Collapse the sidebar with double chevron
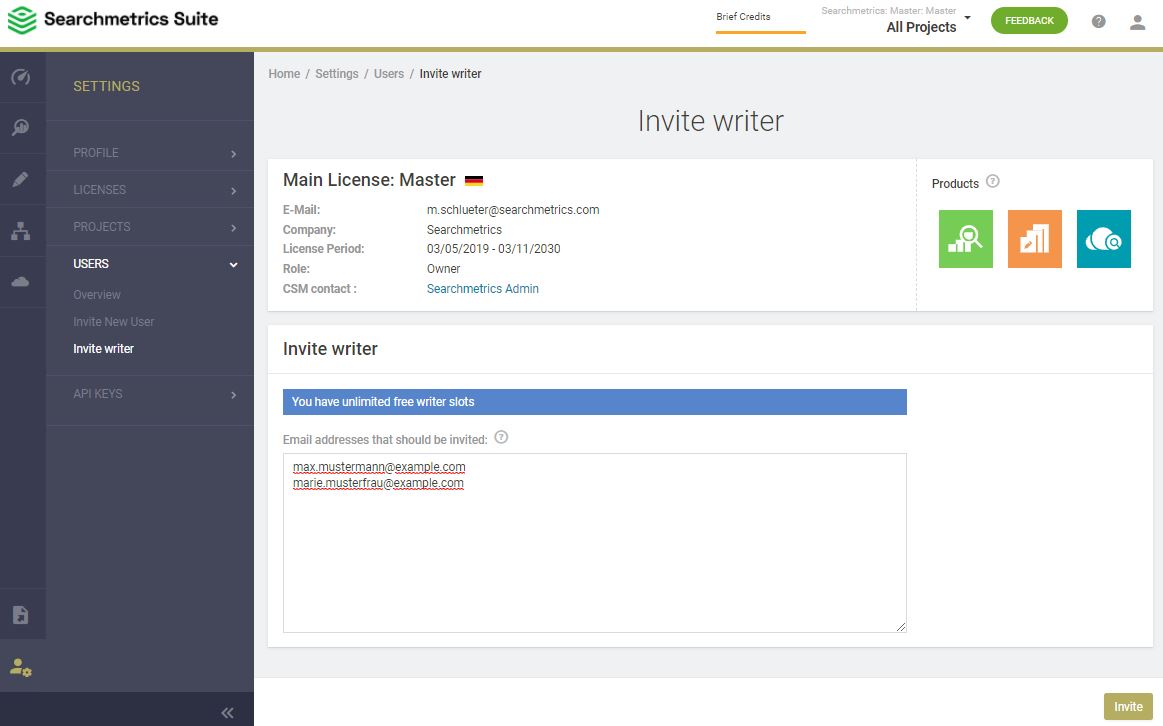The width and height of the screenshot is (1163, 726). tap(228, 713)
